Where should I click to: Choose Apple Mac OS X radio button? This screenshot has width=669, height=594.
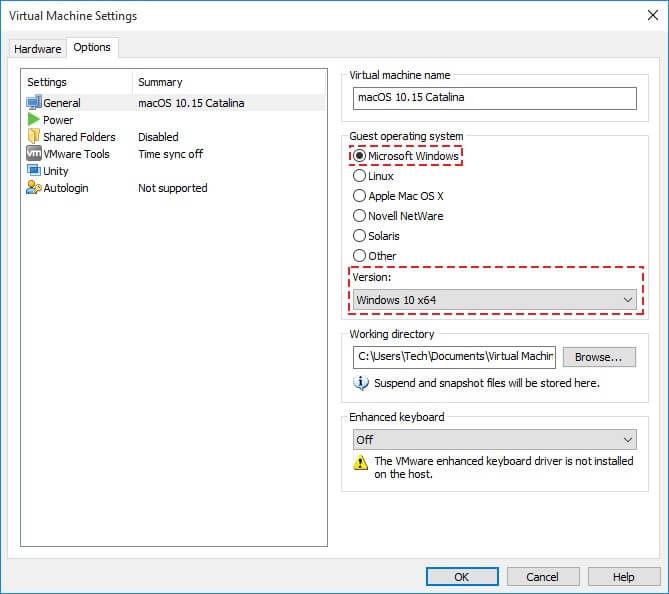pos(359,196)
